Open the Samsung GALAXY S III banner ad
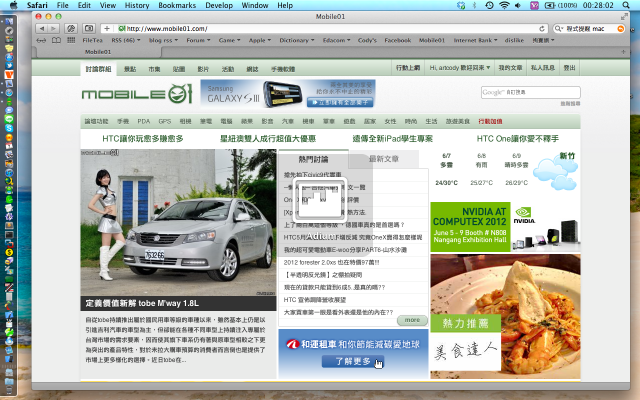640x400 pixels. pyautogui.click(x=288, y=94)
